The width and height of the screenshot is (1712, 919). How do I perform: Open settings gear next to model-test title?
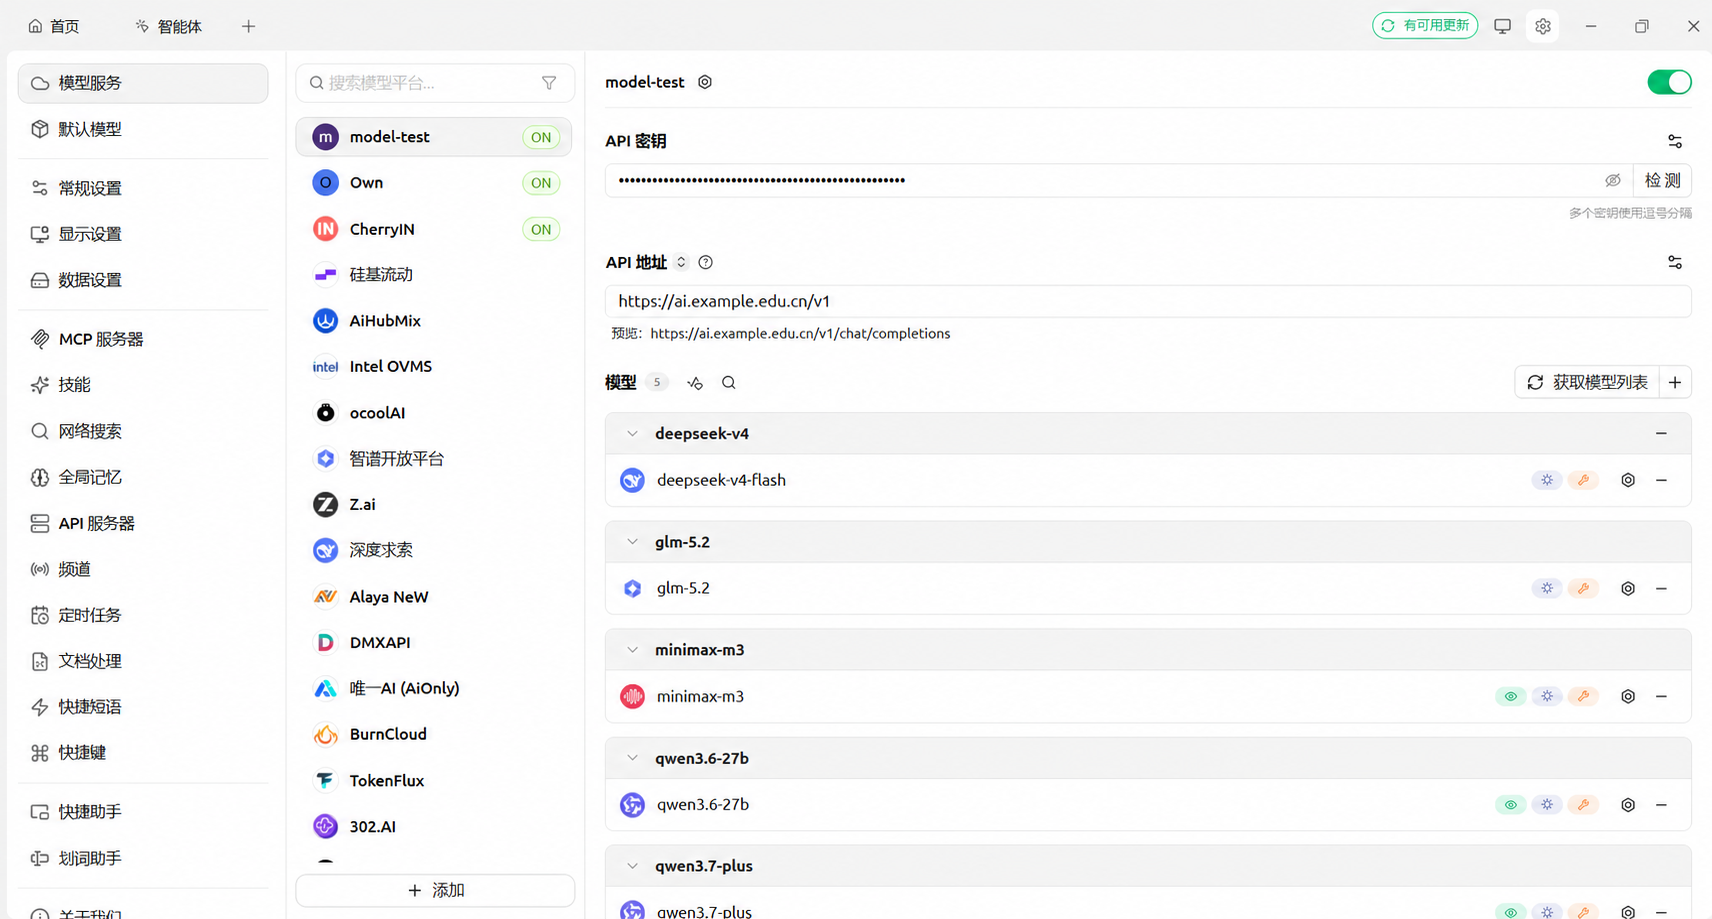click(705, 82)
